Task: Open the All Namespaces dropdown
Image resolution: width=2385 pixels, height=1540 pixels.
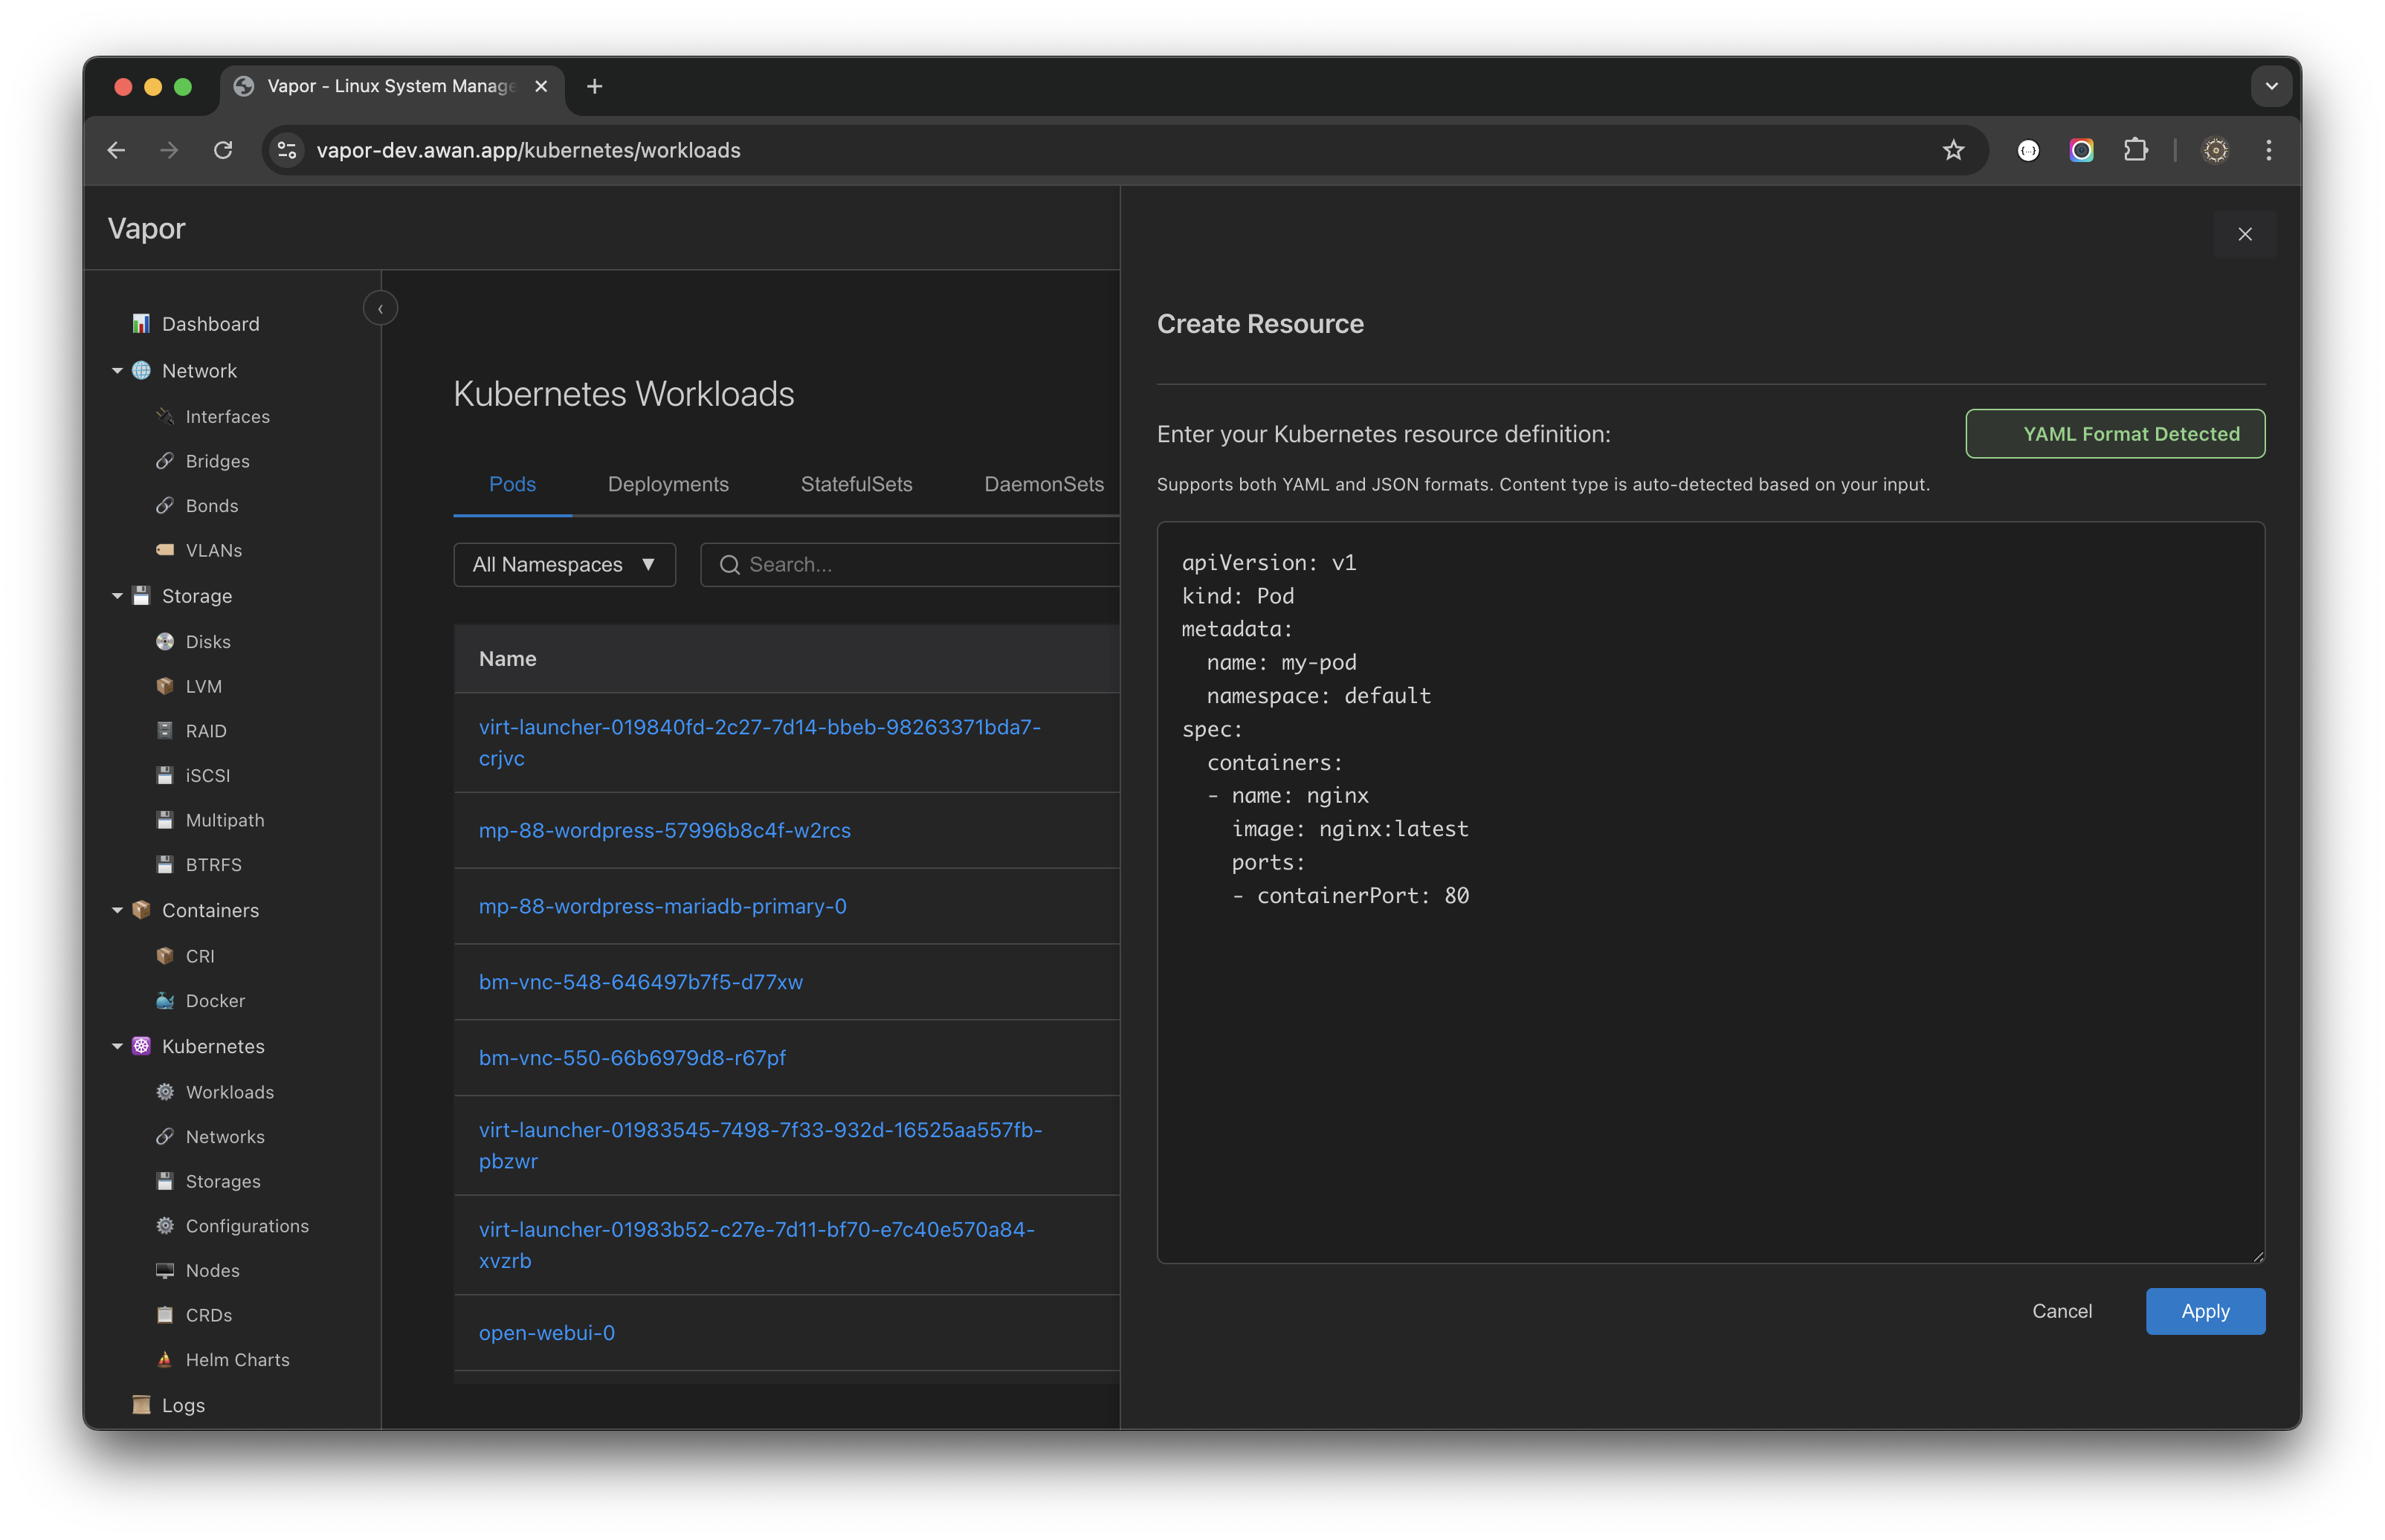Action: [x=564, y=564]
